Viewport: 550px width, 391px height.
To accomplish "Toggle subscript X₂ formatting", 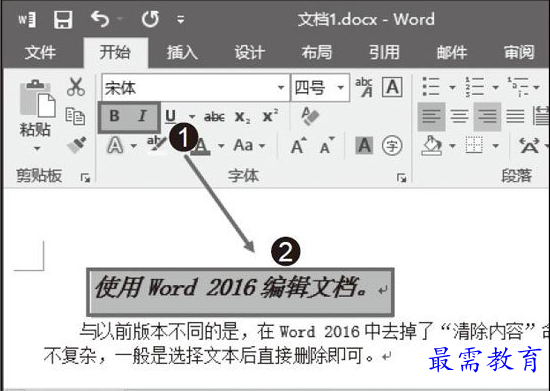I will (x=243, y=117).
